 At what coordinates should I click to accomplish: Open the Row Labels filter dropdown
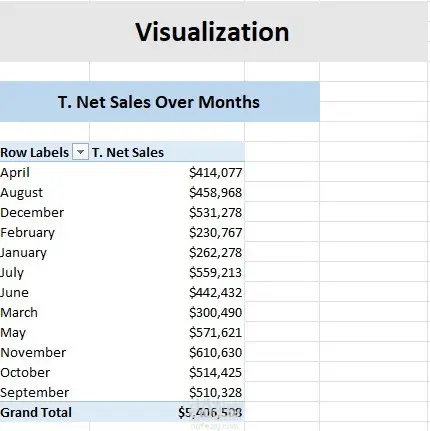pyautogui.click(x=80, y=152)
